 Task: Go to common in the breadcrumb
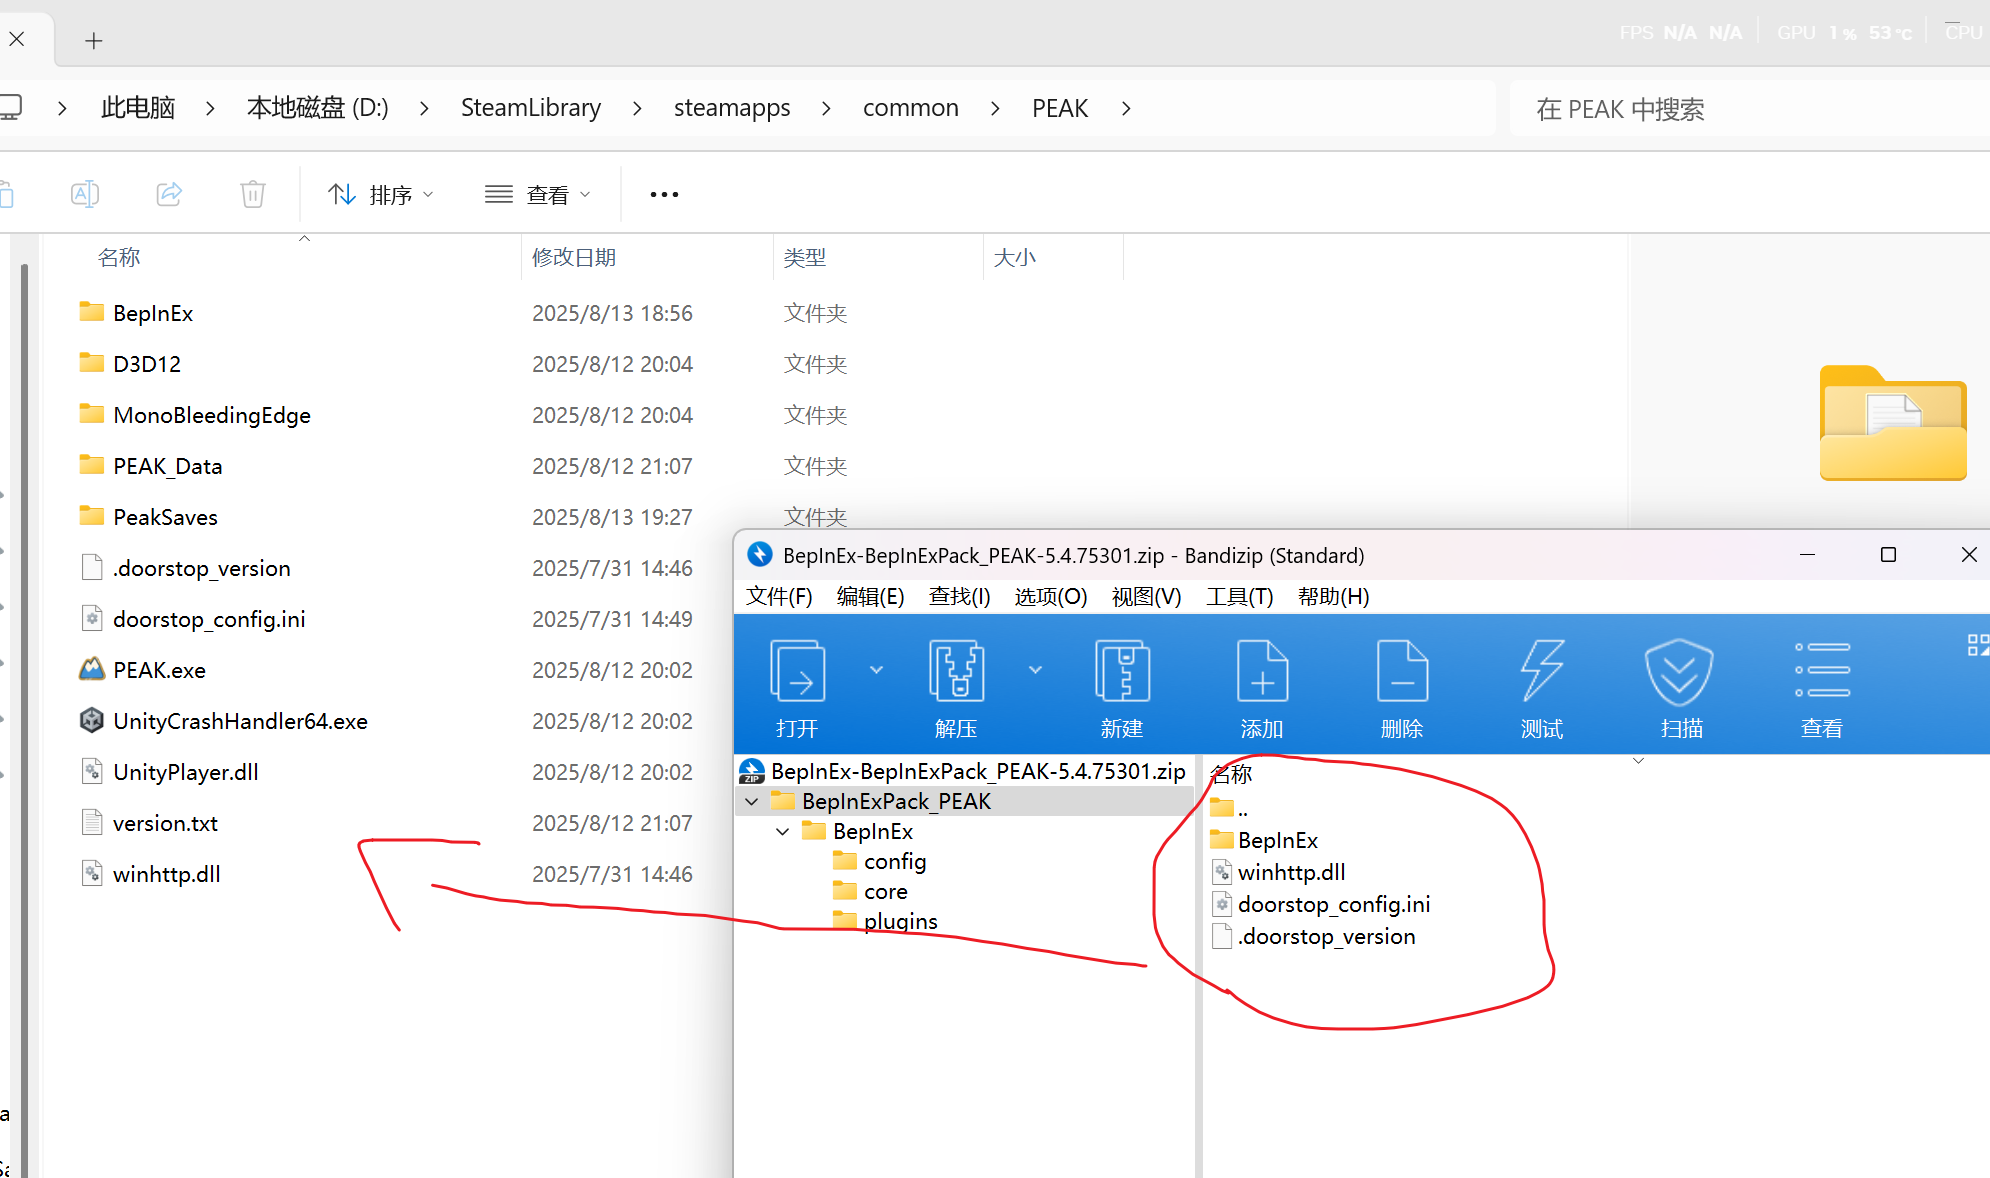[x=911, y=108]
